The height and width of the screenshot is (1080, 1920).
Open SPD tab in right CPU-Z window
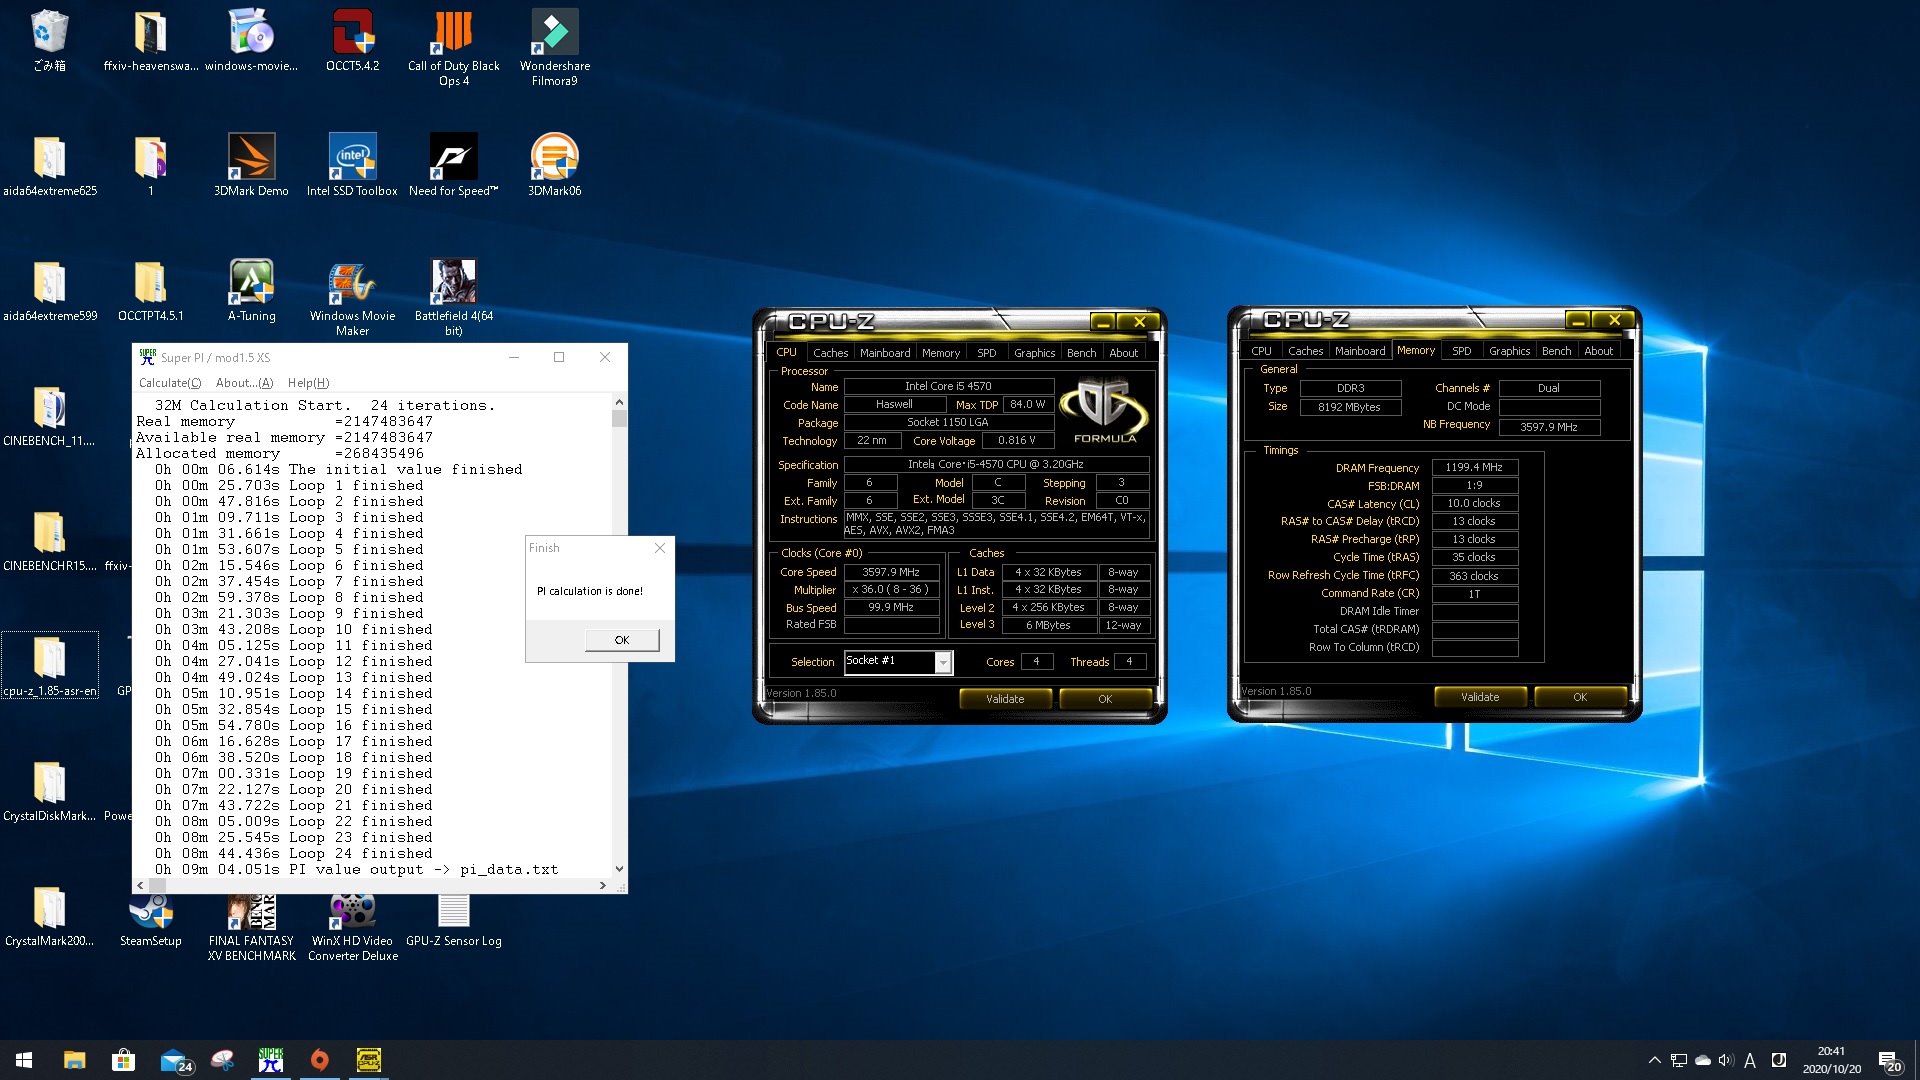click(1461, 351)
